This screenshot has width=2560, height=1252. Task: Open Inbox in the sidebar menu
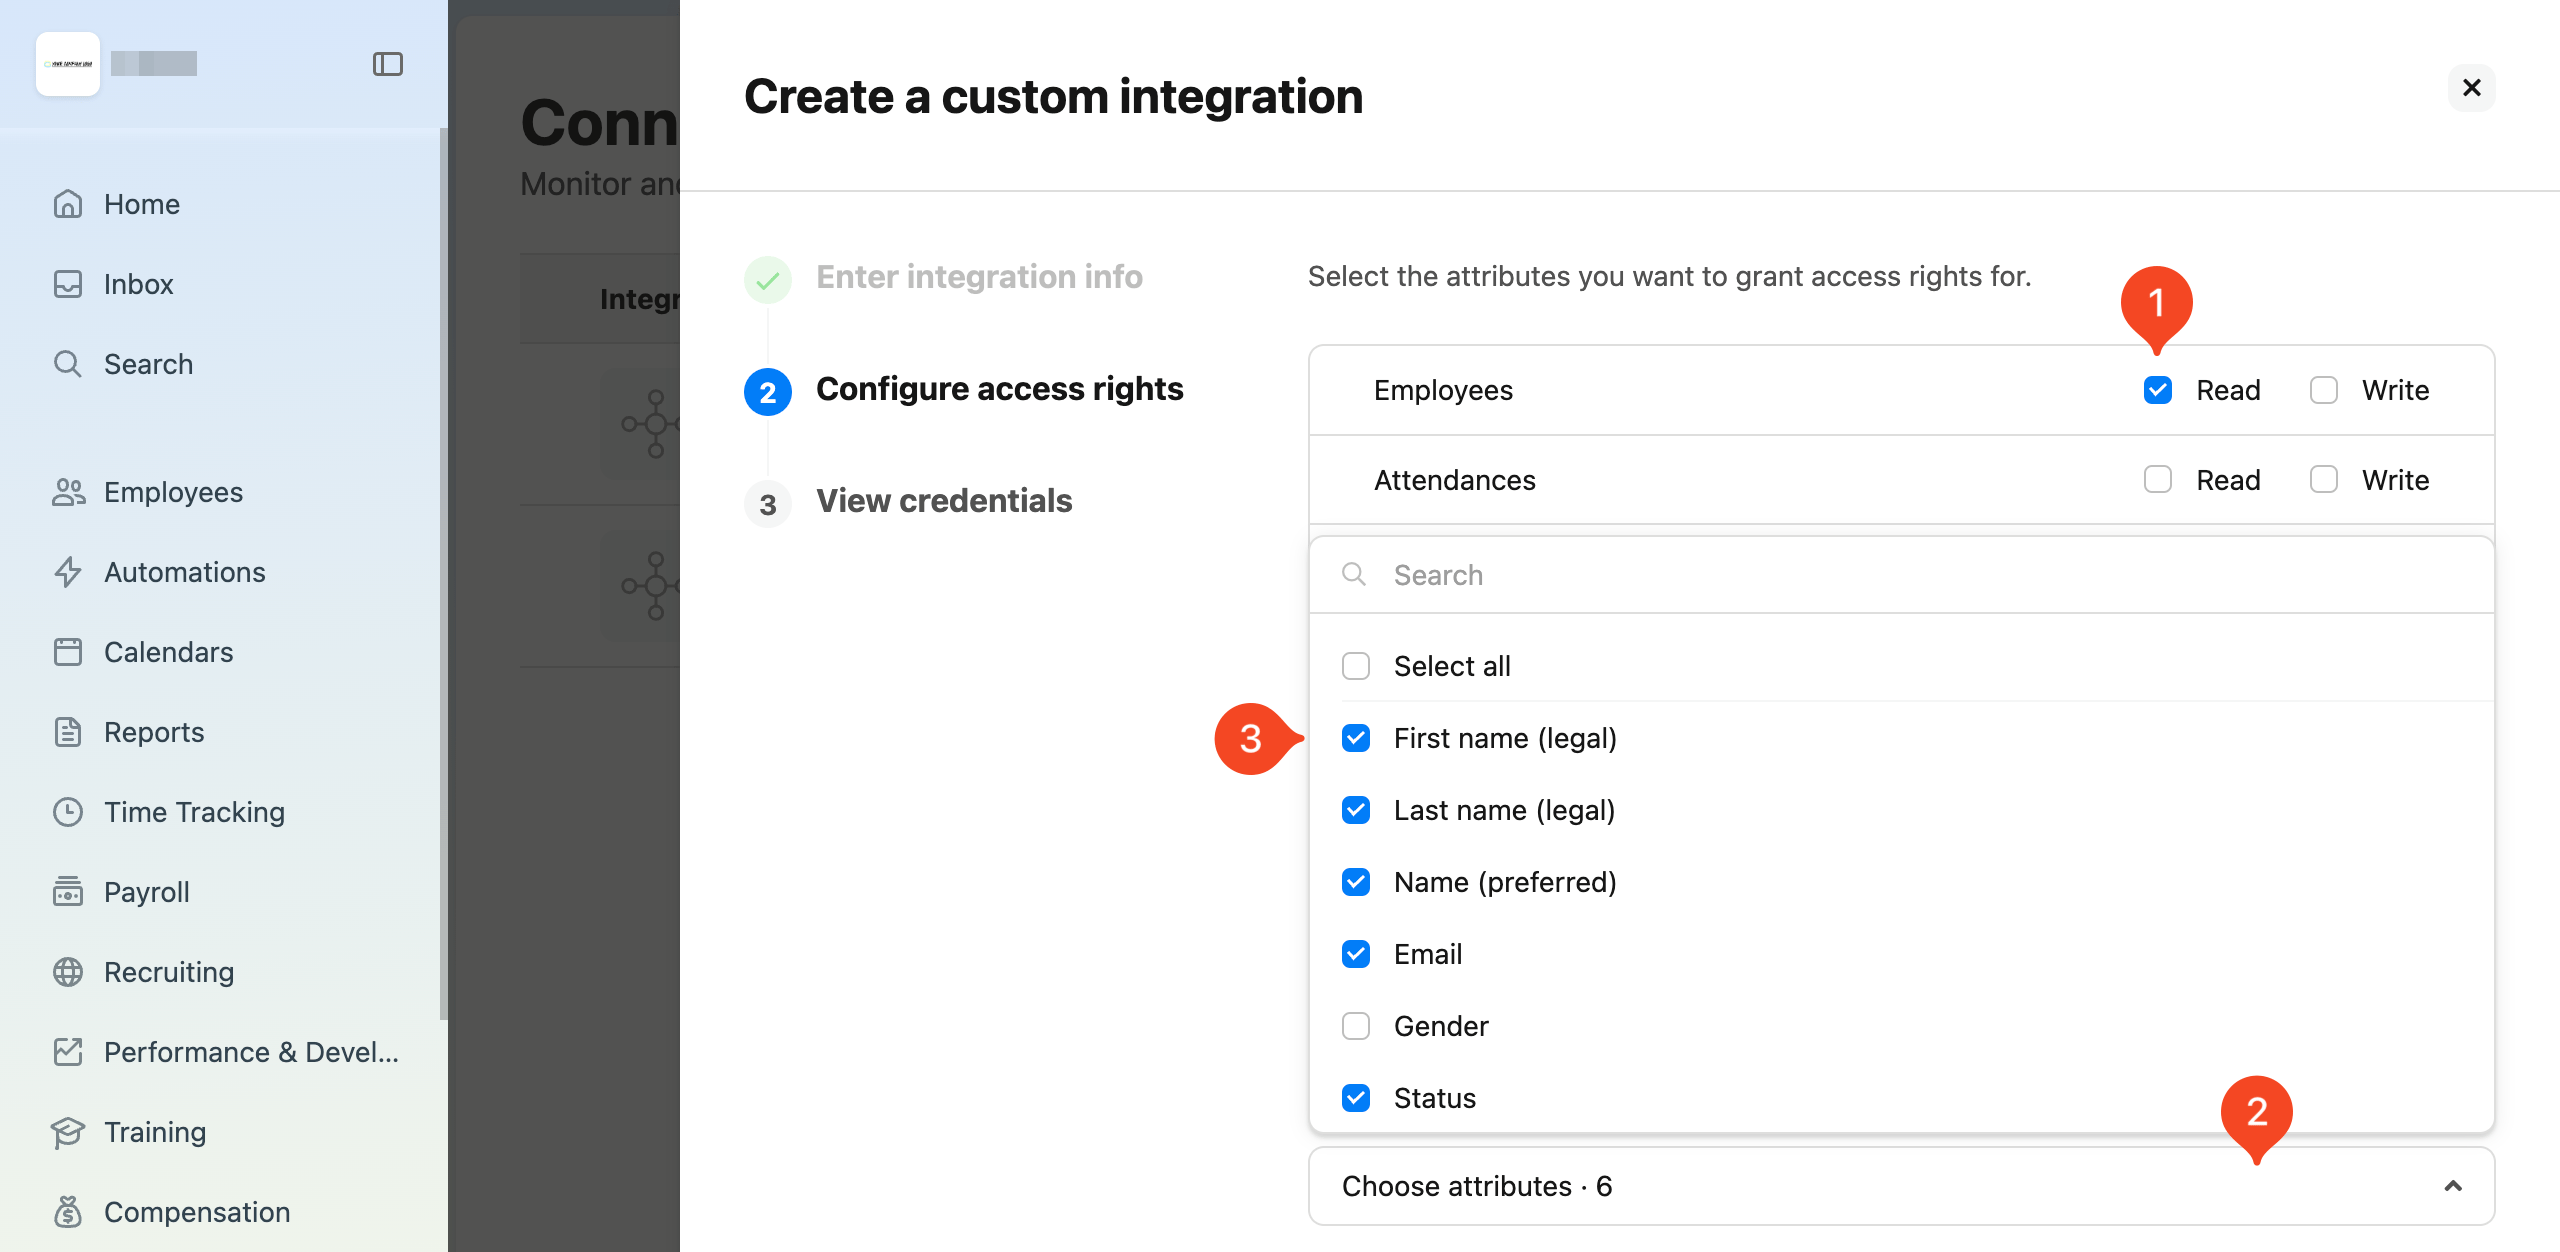click(138, 284)
